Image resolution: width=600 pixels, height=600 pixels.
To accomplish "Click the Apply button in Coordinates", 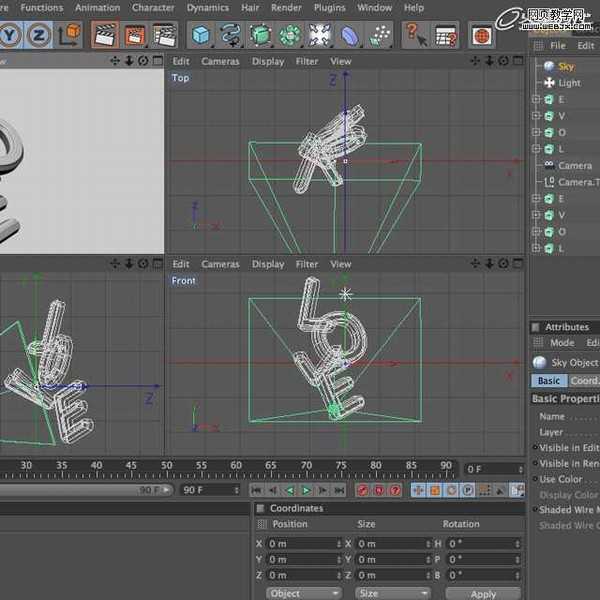I will click(x=483, y=593).
